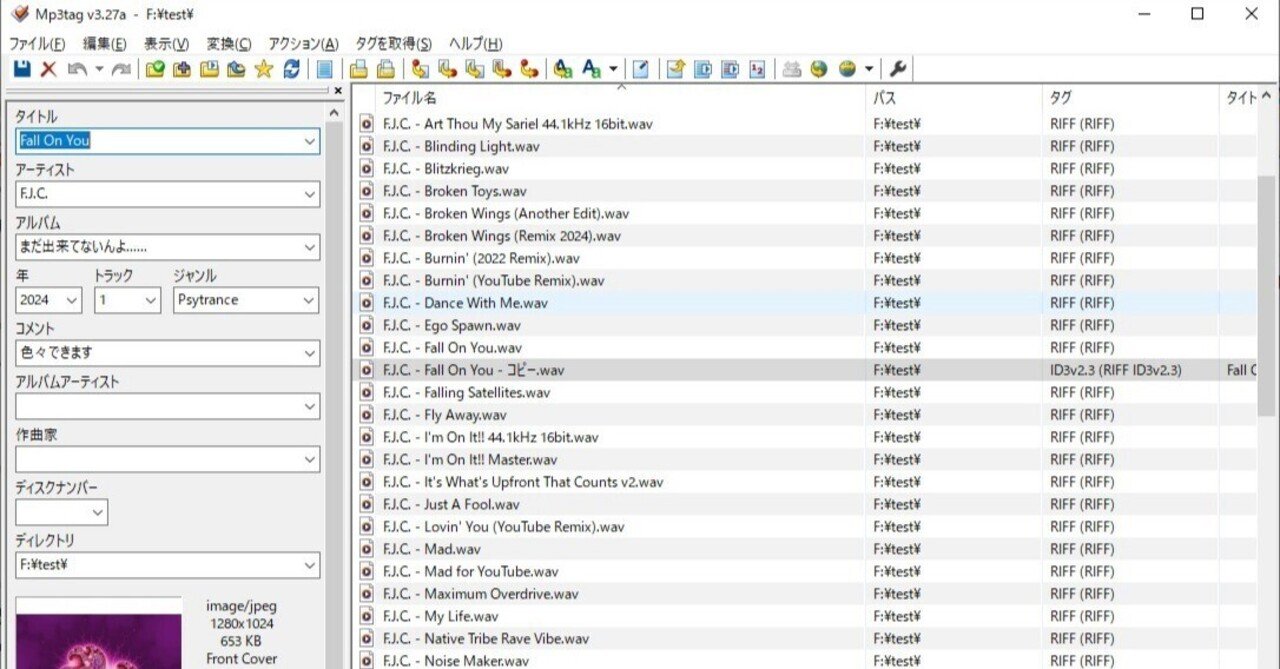Click the album cover art thumbnail
The height and width of the screenshot is (669, 1280).
[99, 633]
